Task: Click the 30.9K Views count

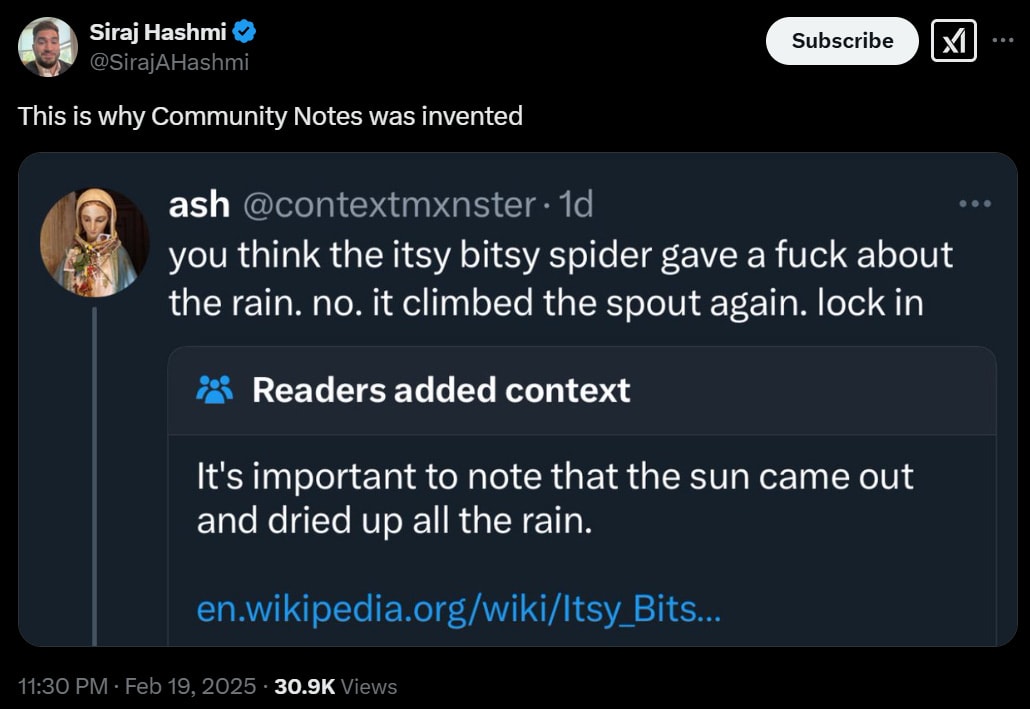Action: [336, 686]
